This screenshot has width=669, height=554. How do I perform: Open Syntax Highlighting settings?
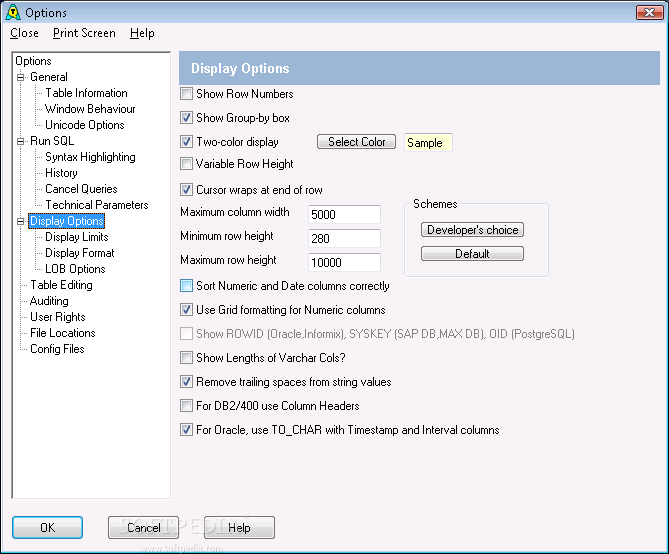(x=90, y=157)
